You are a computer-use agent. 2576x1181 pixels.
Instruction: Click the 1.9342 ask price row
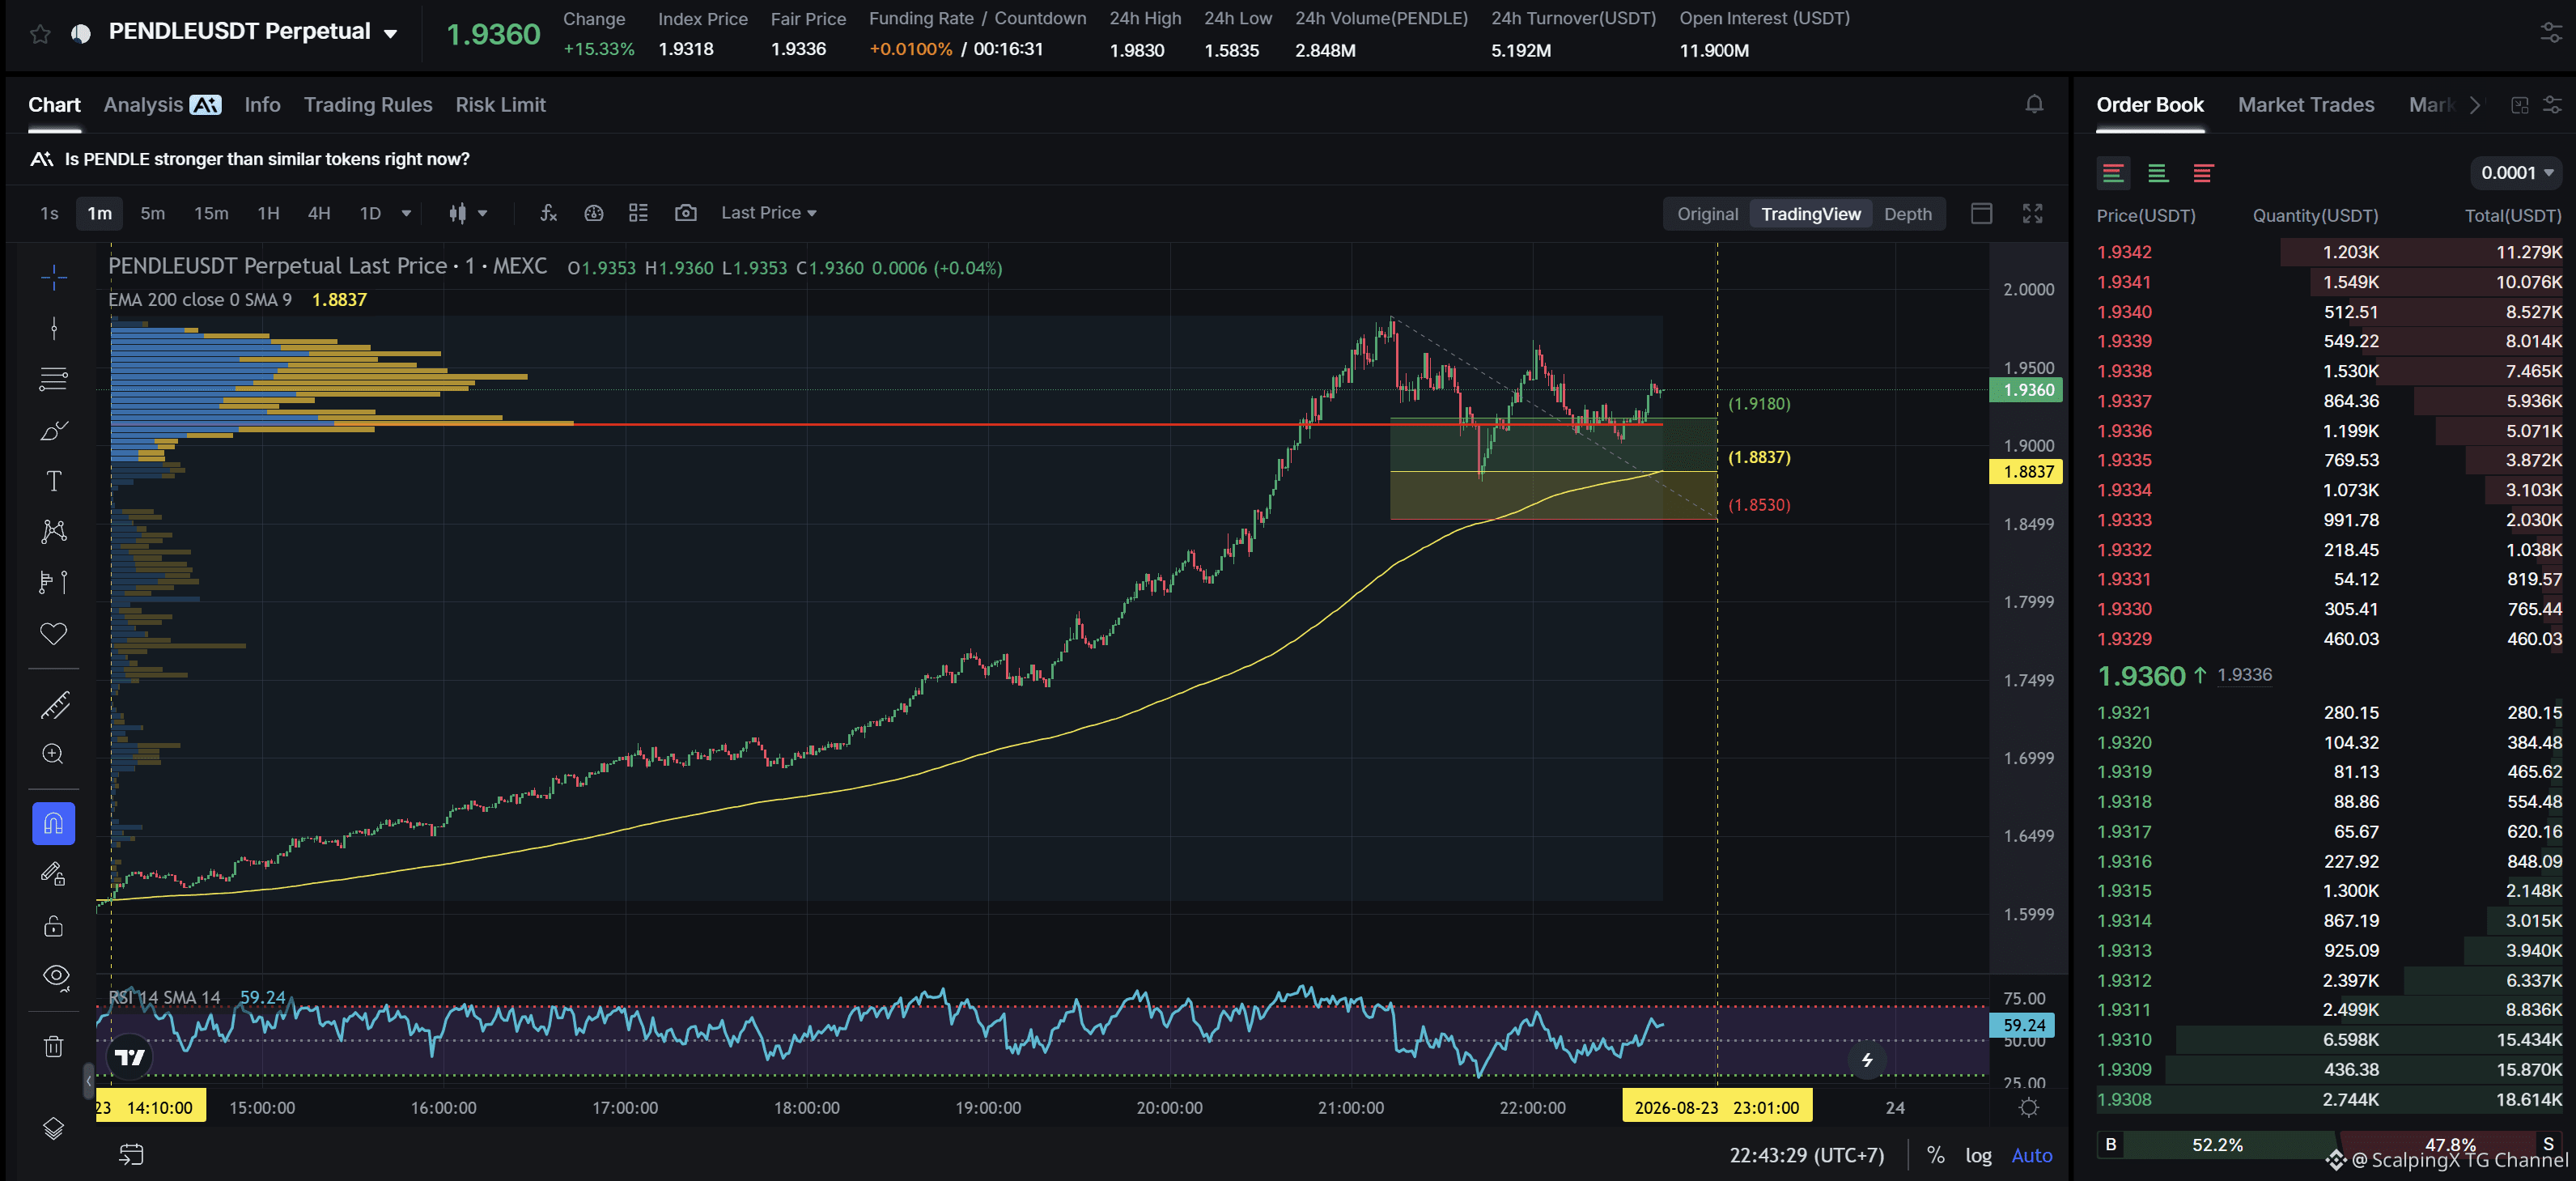2329,252
